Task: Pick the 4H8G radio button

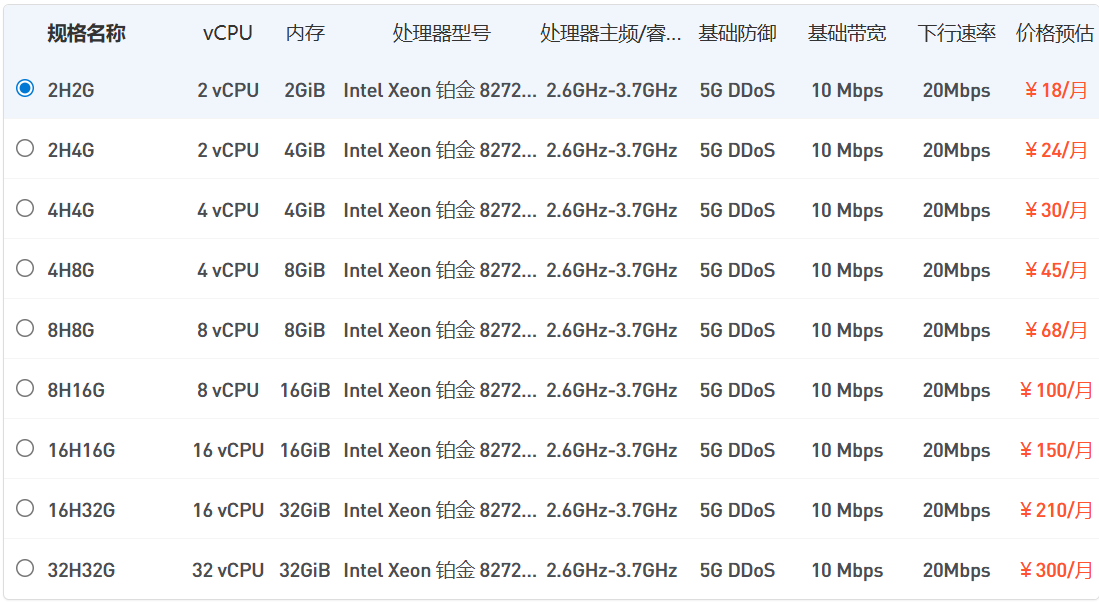Action: click(x=25, y=269)
